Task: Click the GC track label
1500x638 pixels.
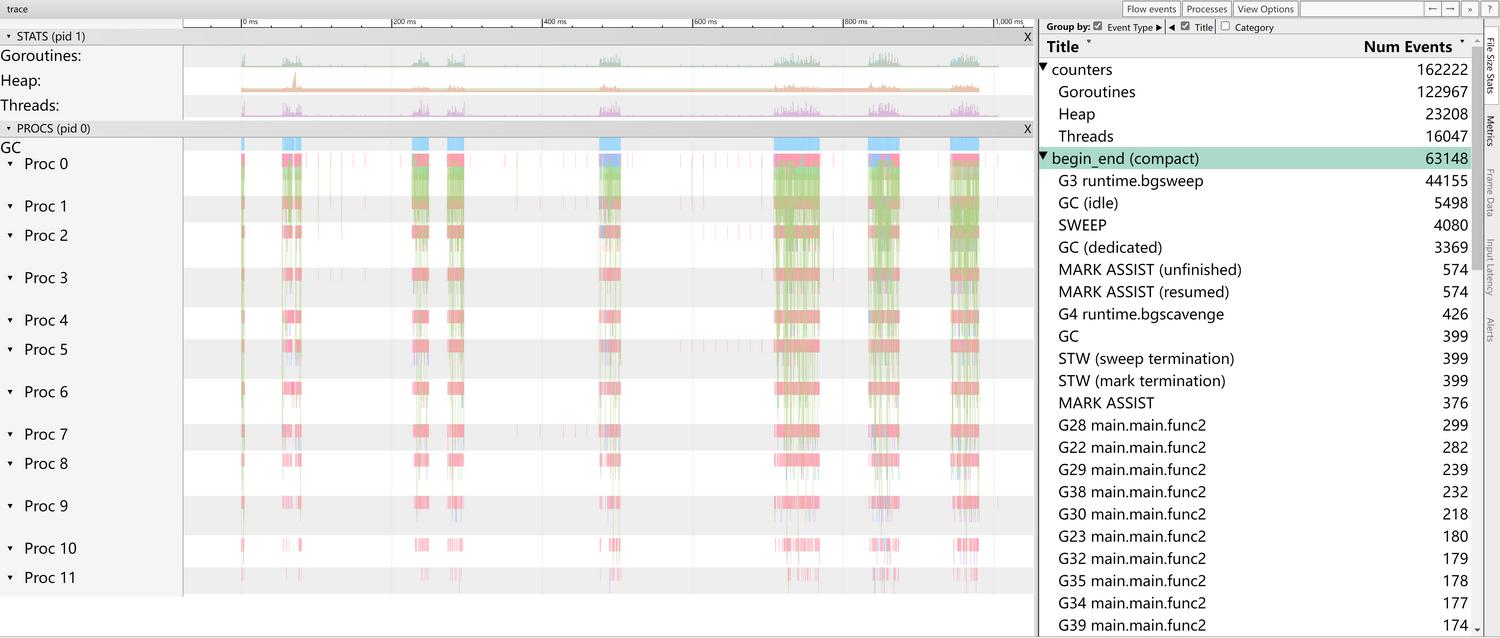Action: 11,146
